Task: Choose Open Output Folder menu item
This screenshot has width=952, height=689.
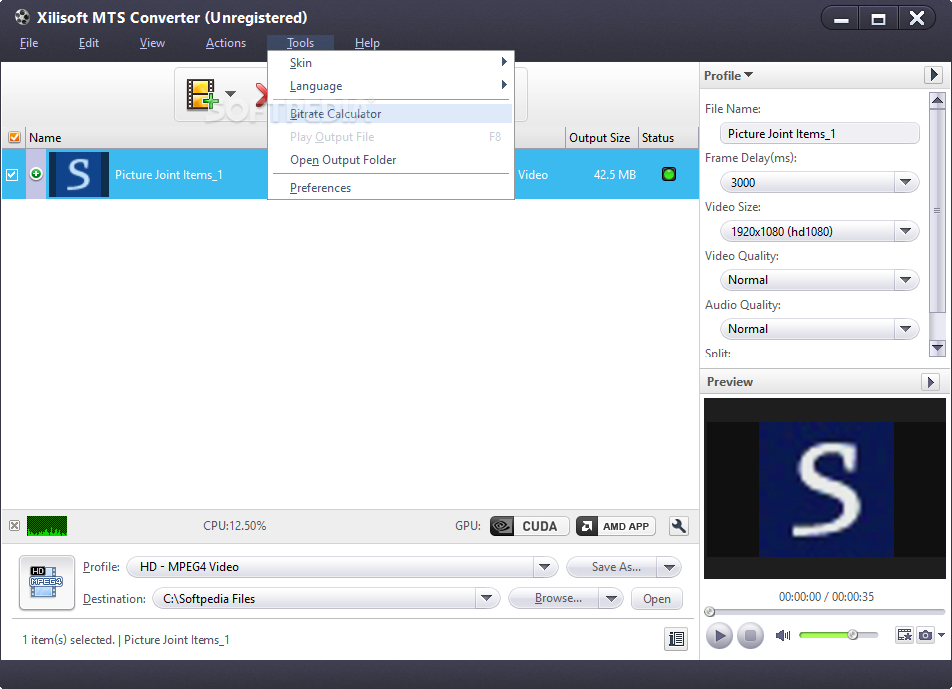Action: (392, 160)
